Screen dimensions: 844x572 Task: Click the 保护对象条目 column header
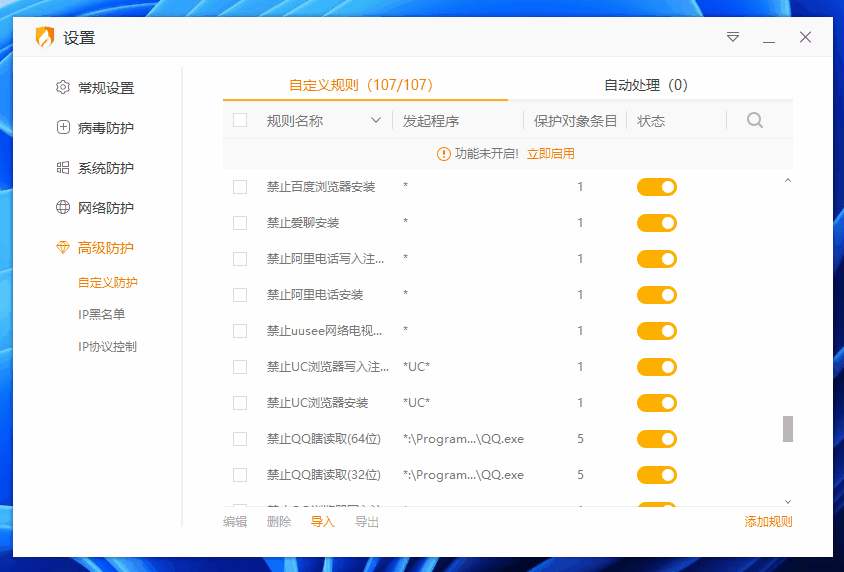[575, 121]
